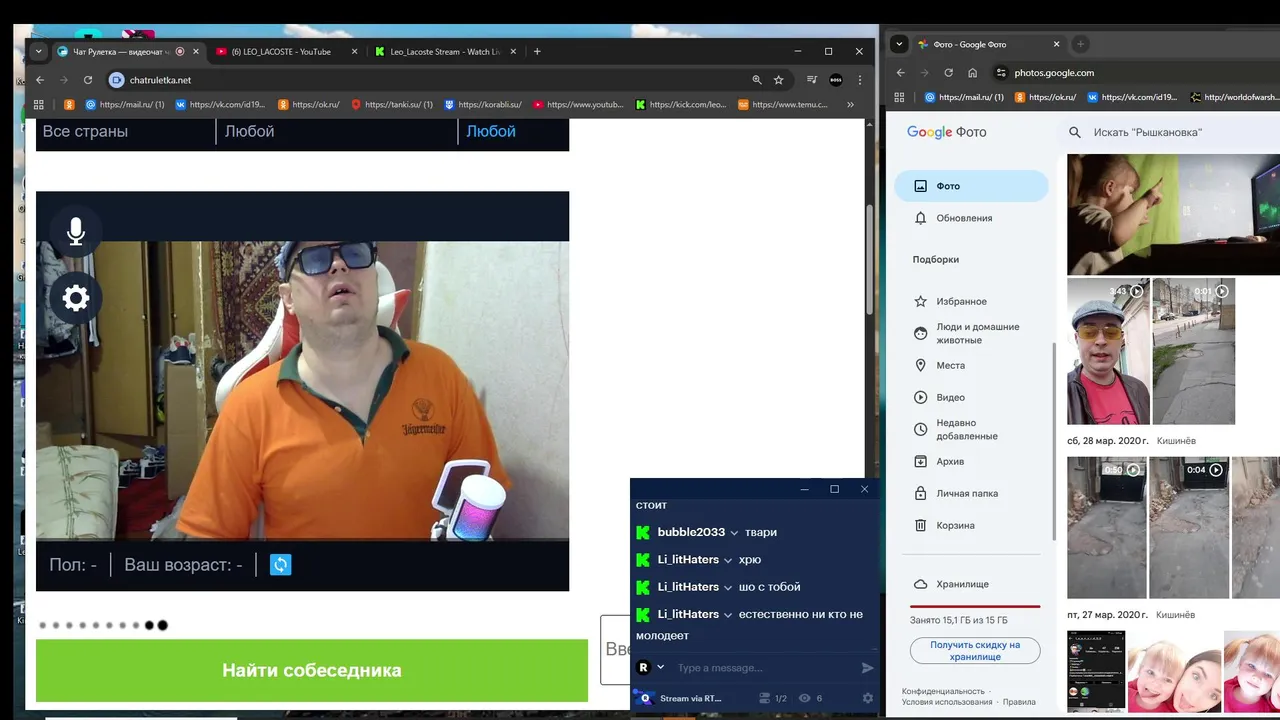
Task: Open chat popup settings gear
Action: [867, 698]
